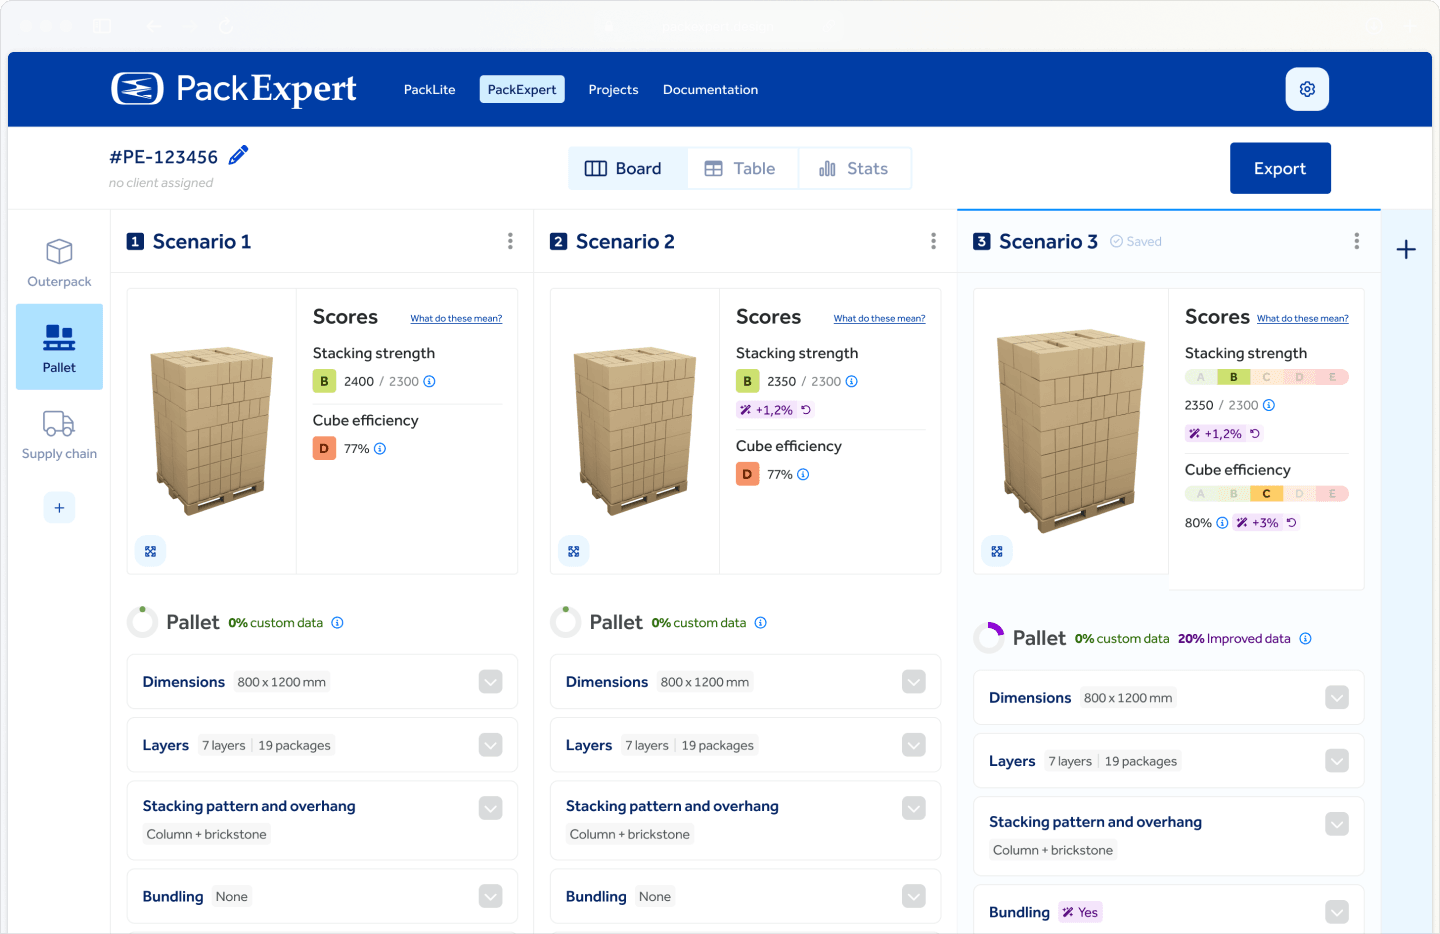
Task: Expand Scenario 3 Layers section
Action: [1337, 761]
